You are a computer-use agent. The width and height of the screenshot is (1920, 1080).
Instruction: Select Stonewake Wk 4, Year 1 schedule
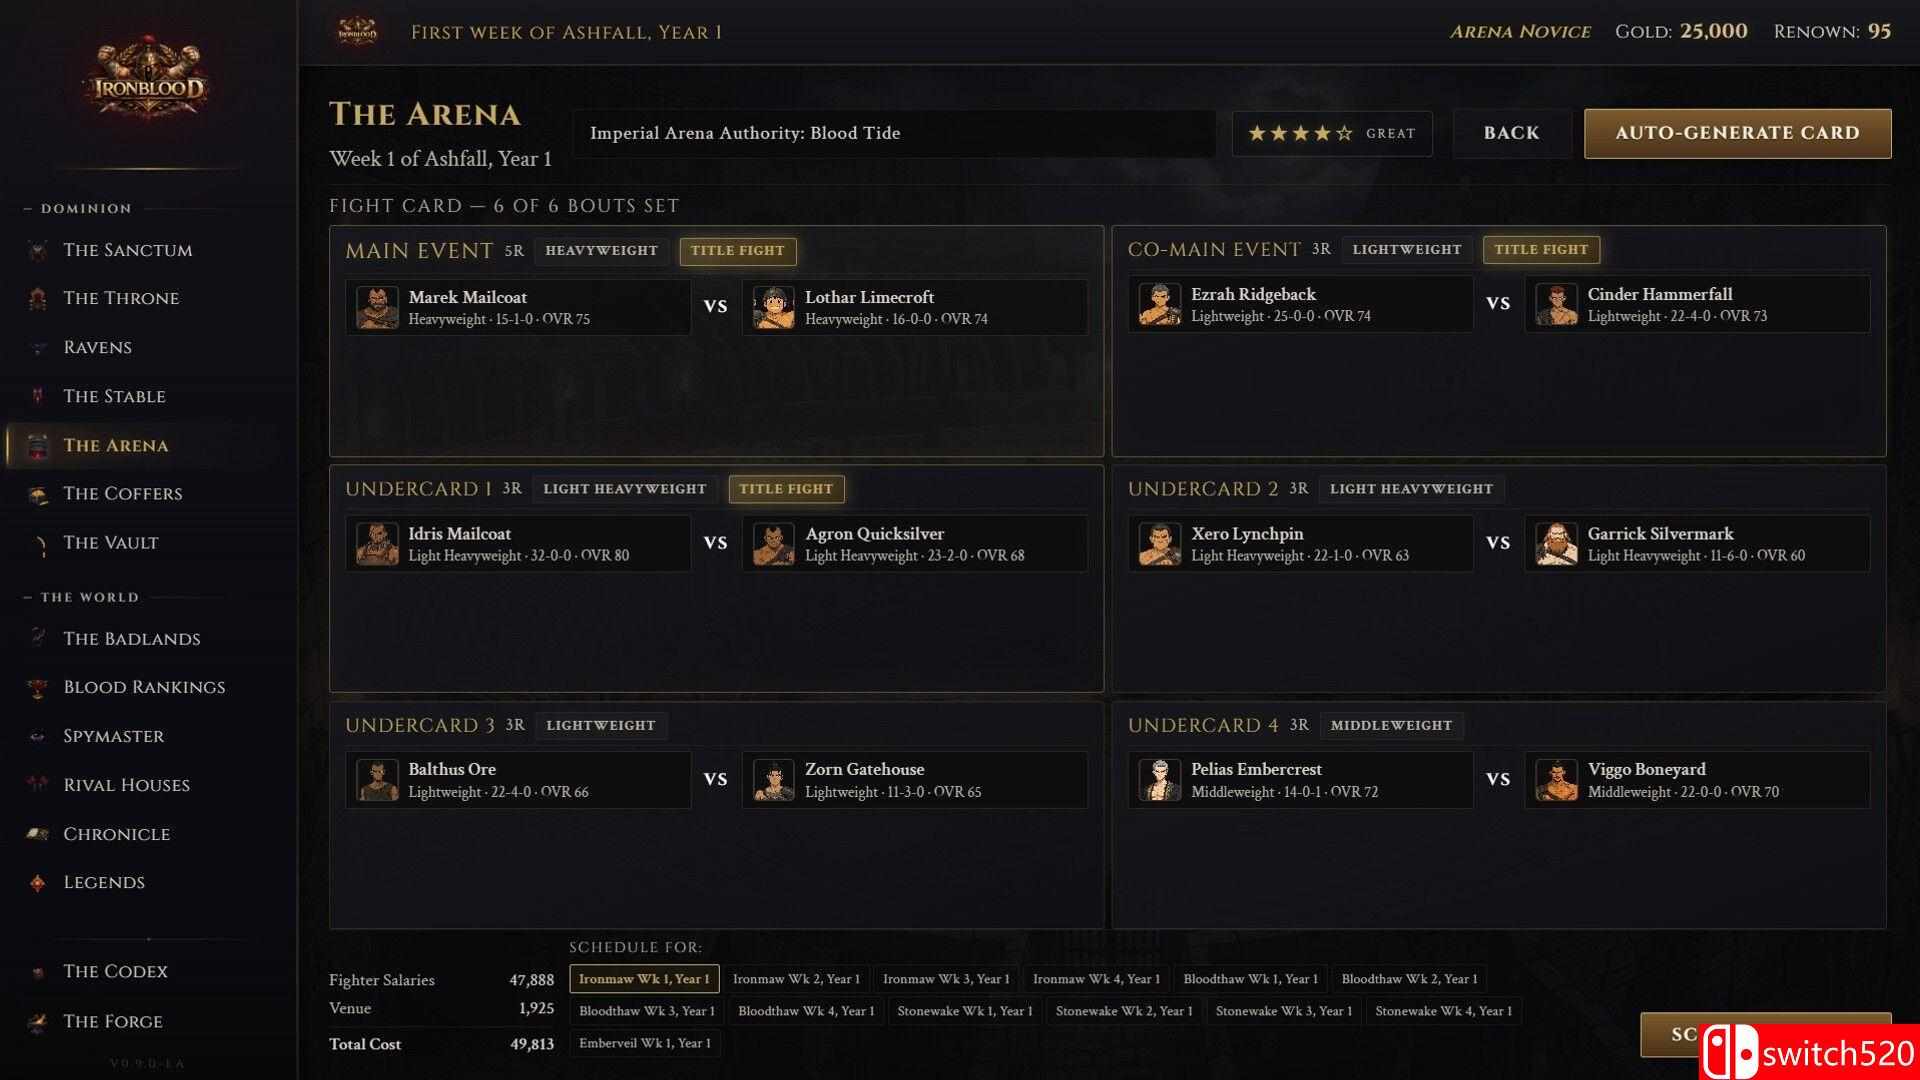[x=1443, y=1011]
